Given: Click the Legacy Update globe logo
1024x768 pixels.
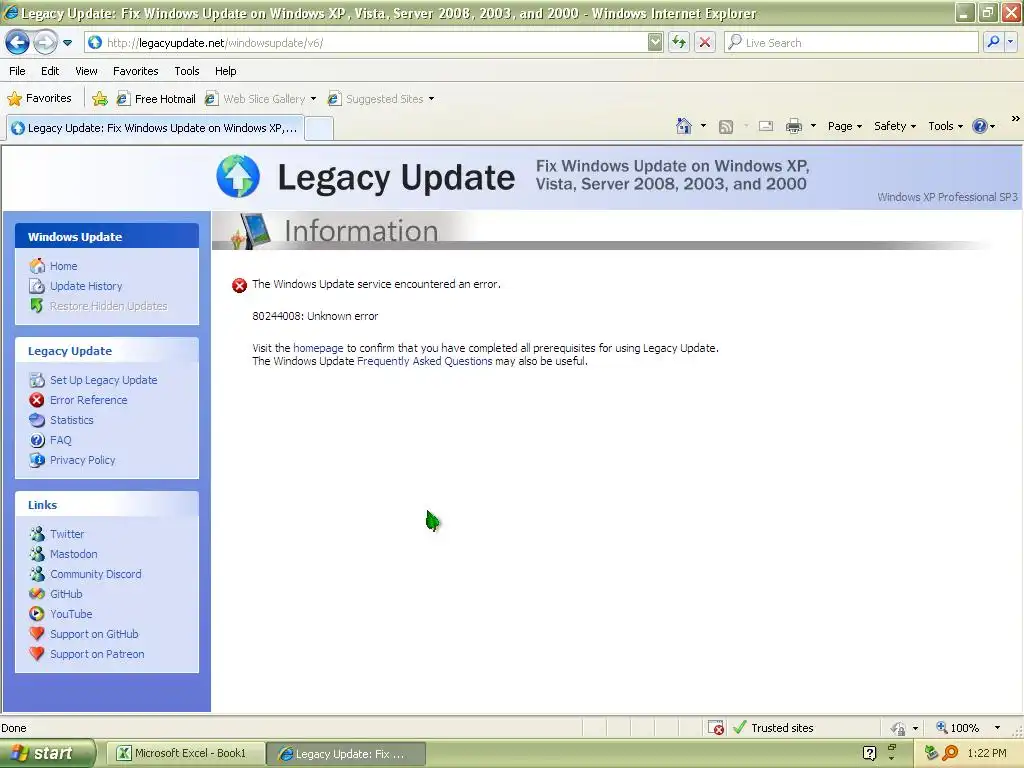Looking at the screenshot, I should coord(238,176).
